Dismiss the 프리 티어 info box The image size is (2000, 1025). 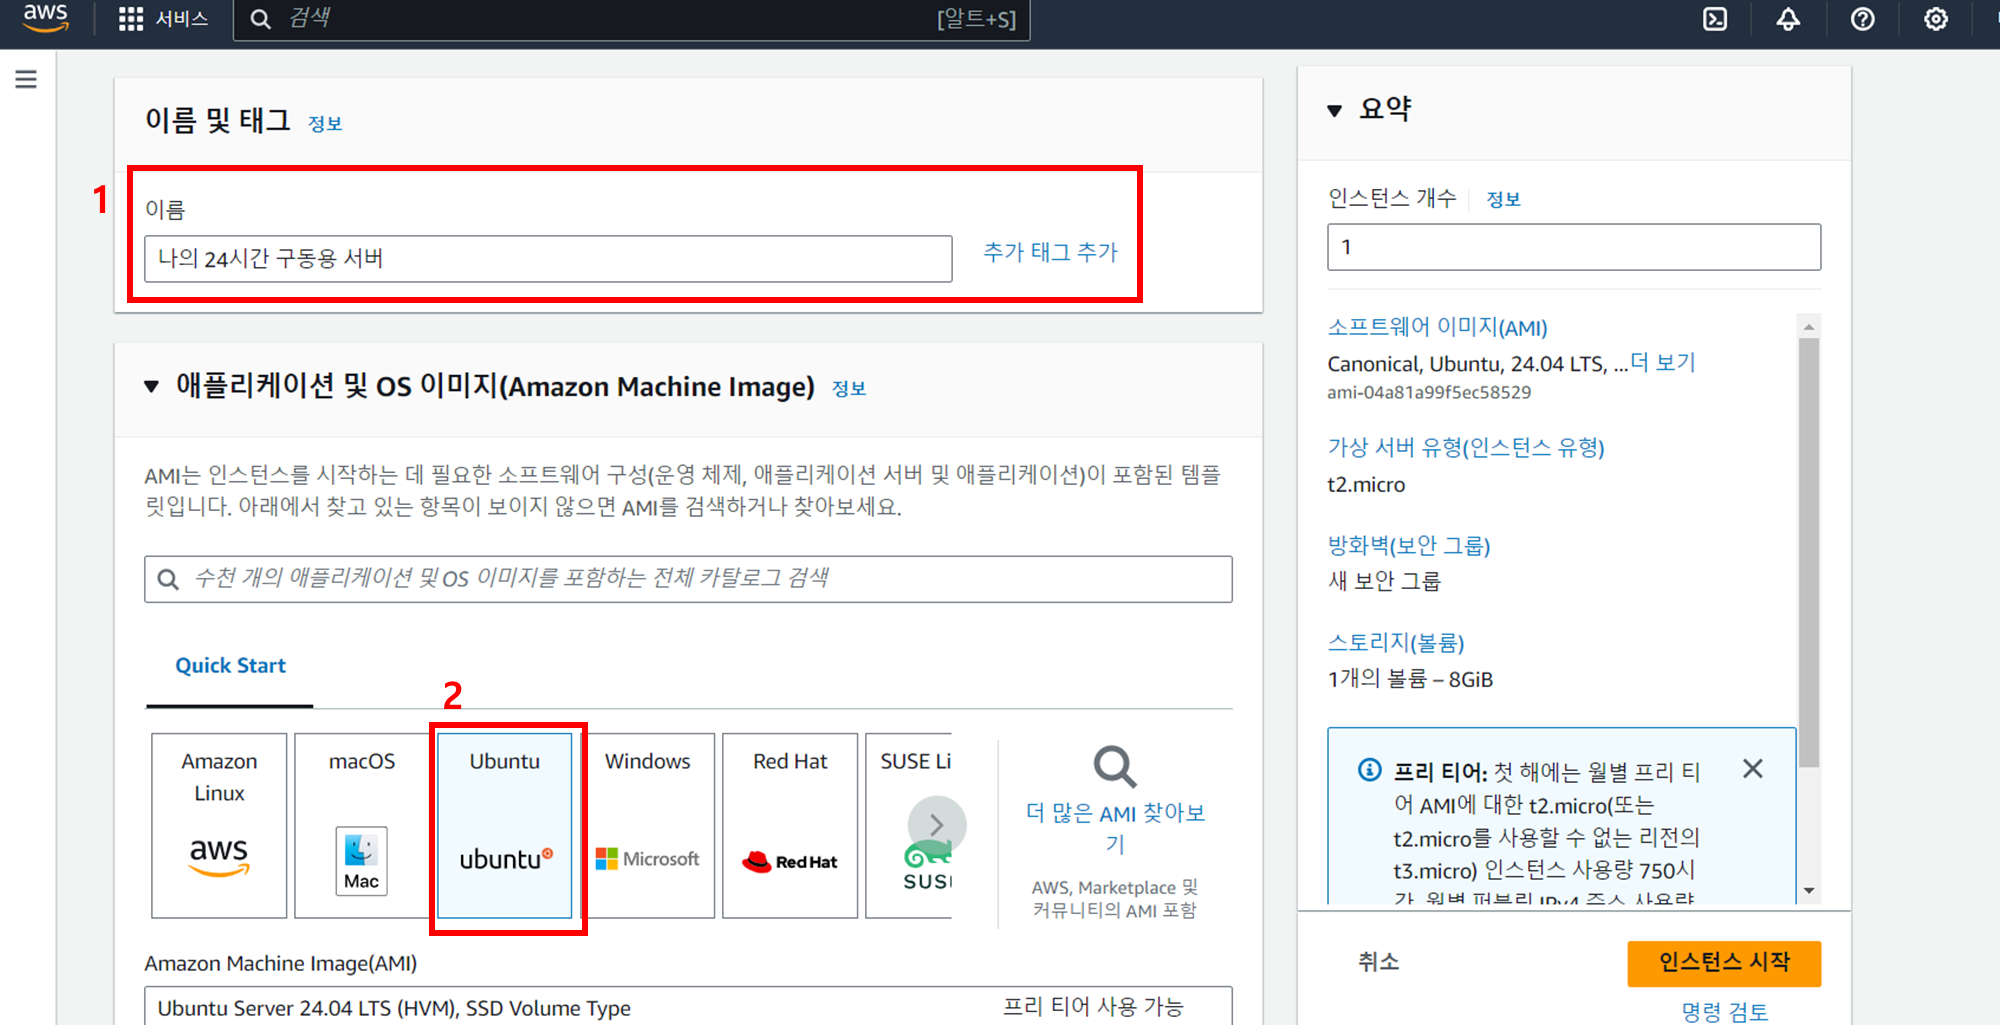1753,768
